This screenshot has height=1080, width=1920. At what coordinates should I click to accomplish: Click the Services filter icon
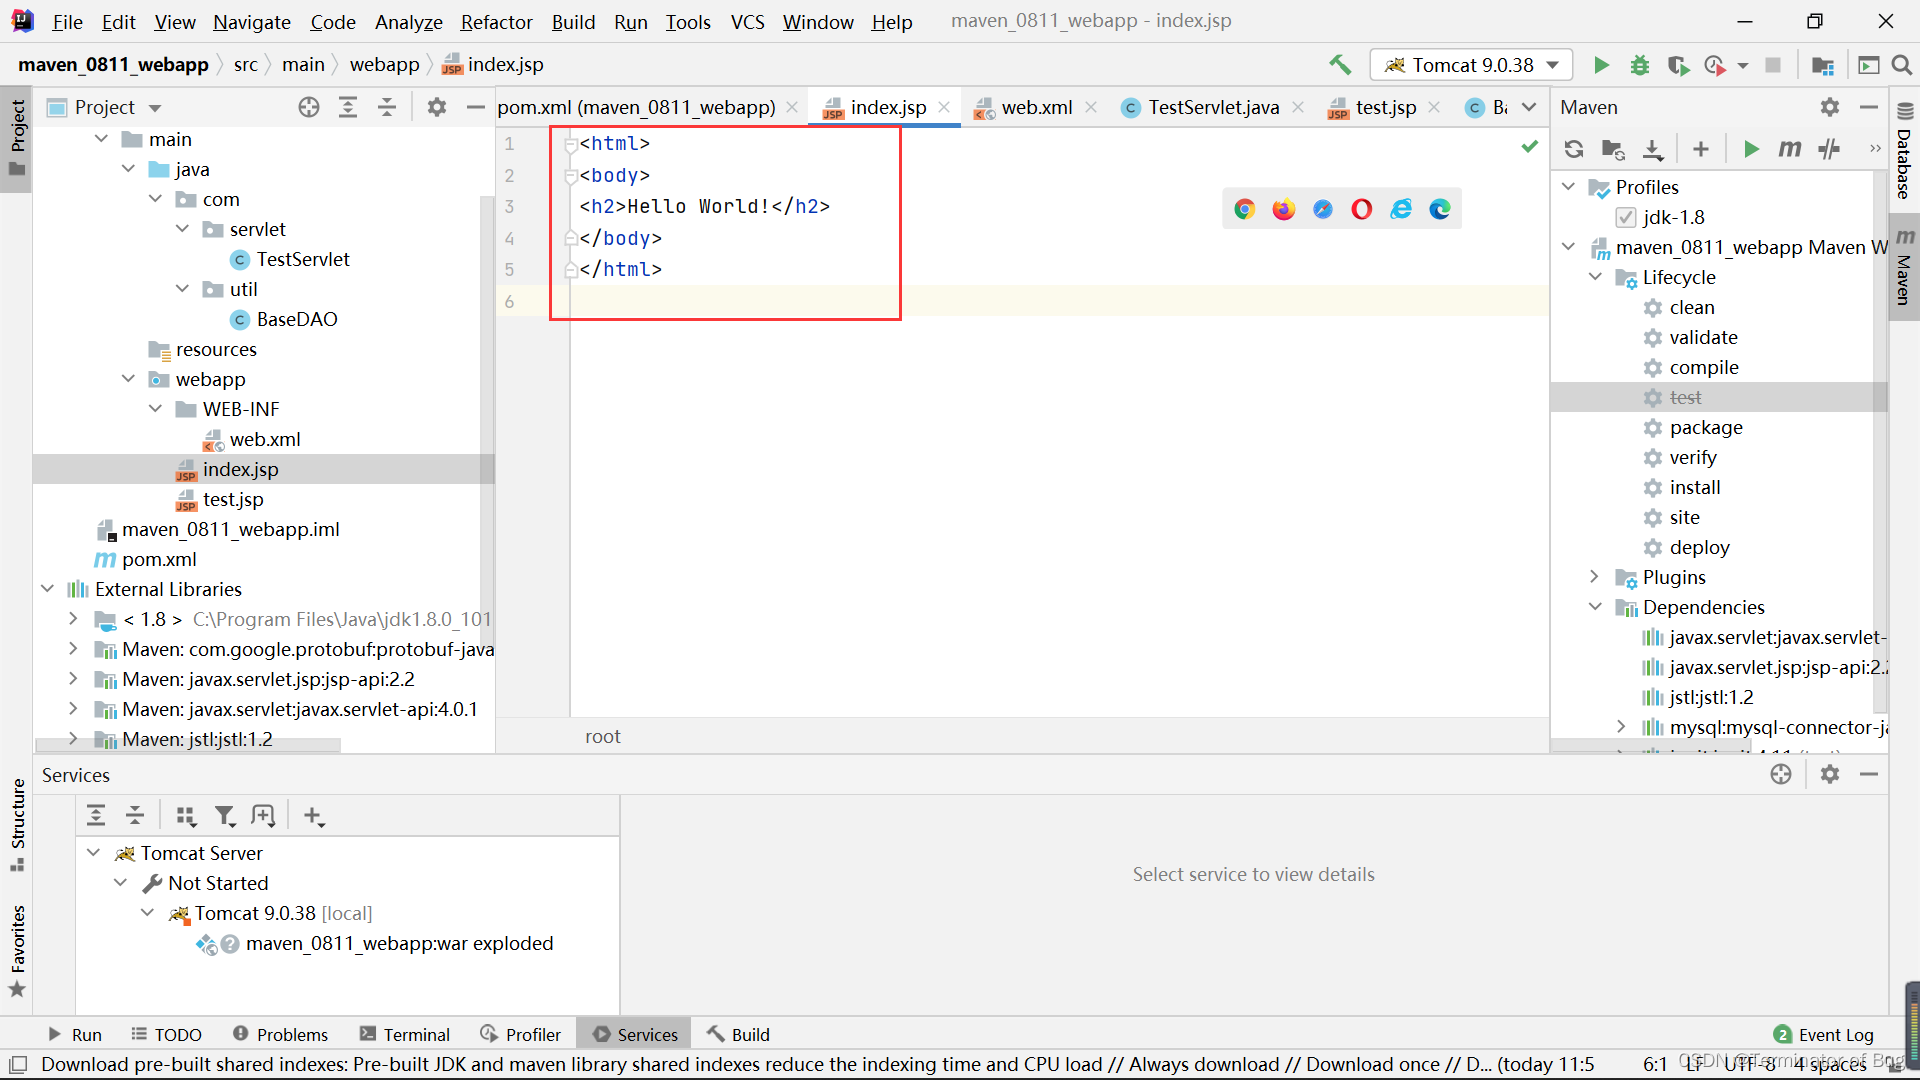click(x=225, y=816)
